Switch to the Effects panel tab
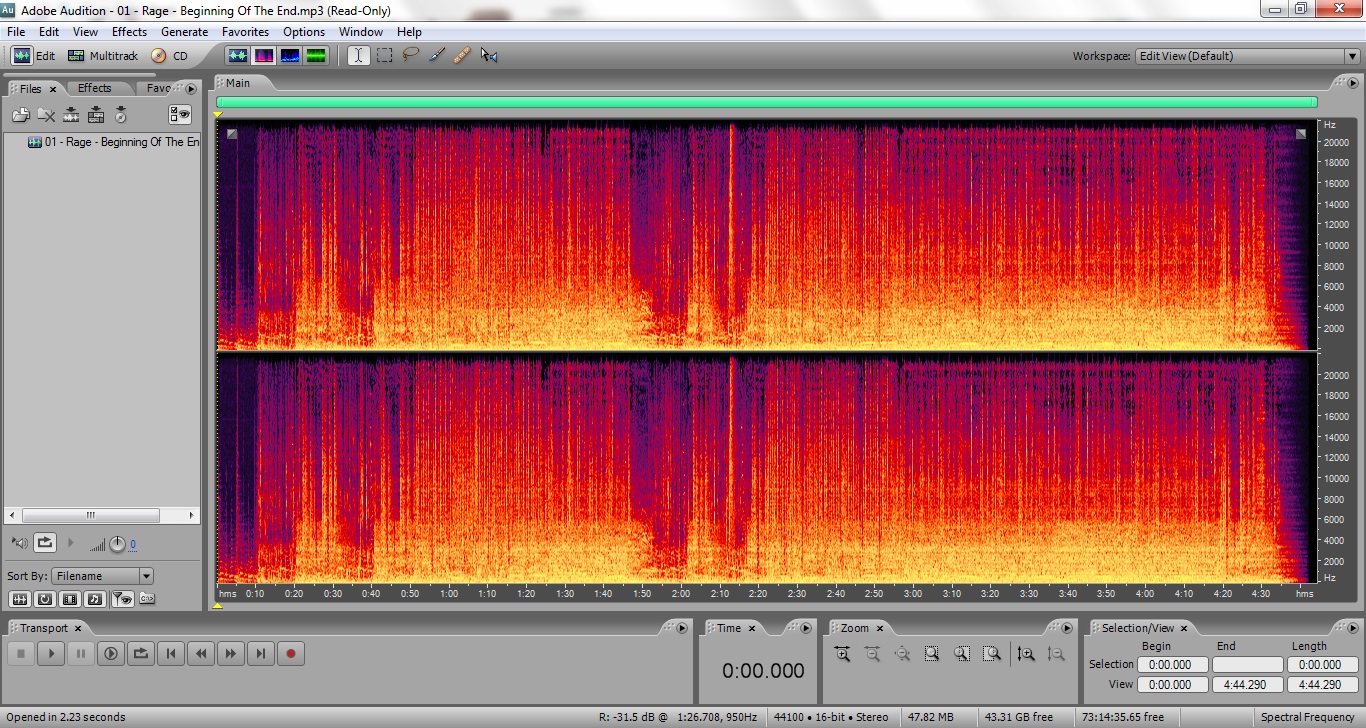Image resolution: width=1366 pixels, height=728 pixels. click(95, 88)
